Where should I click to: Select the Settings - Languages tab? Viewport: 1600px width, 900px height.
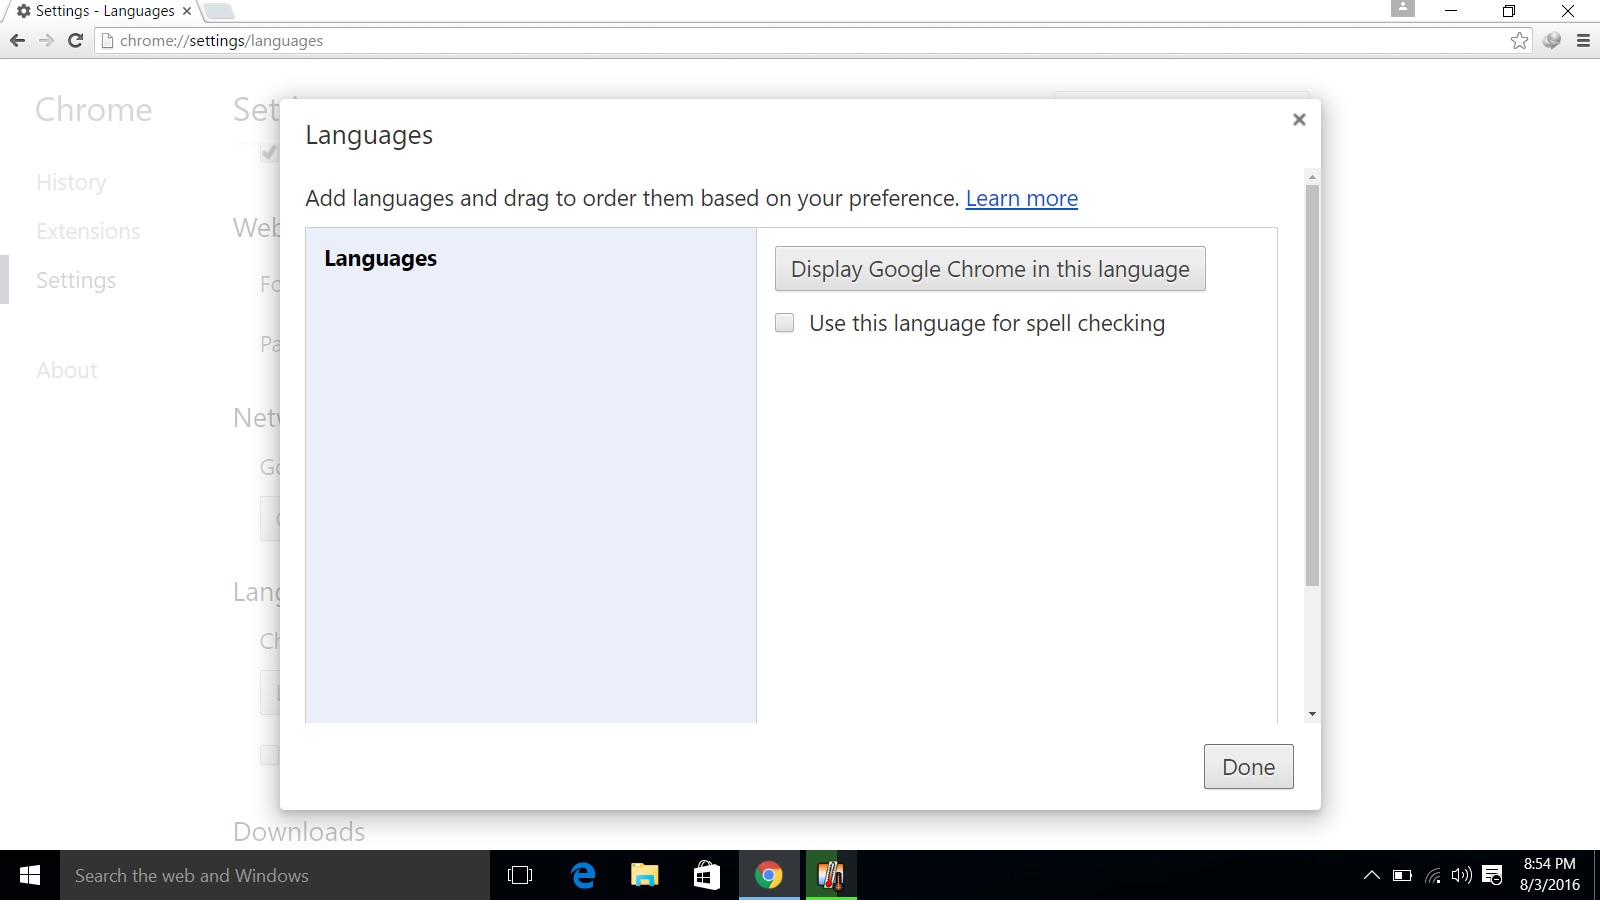point(104,11)
